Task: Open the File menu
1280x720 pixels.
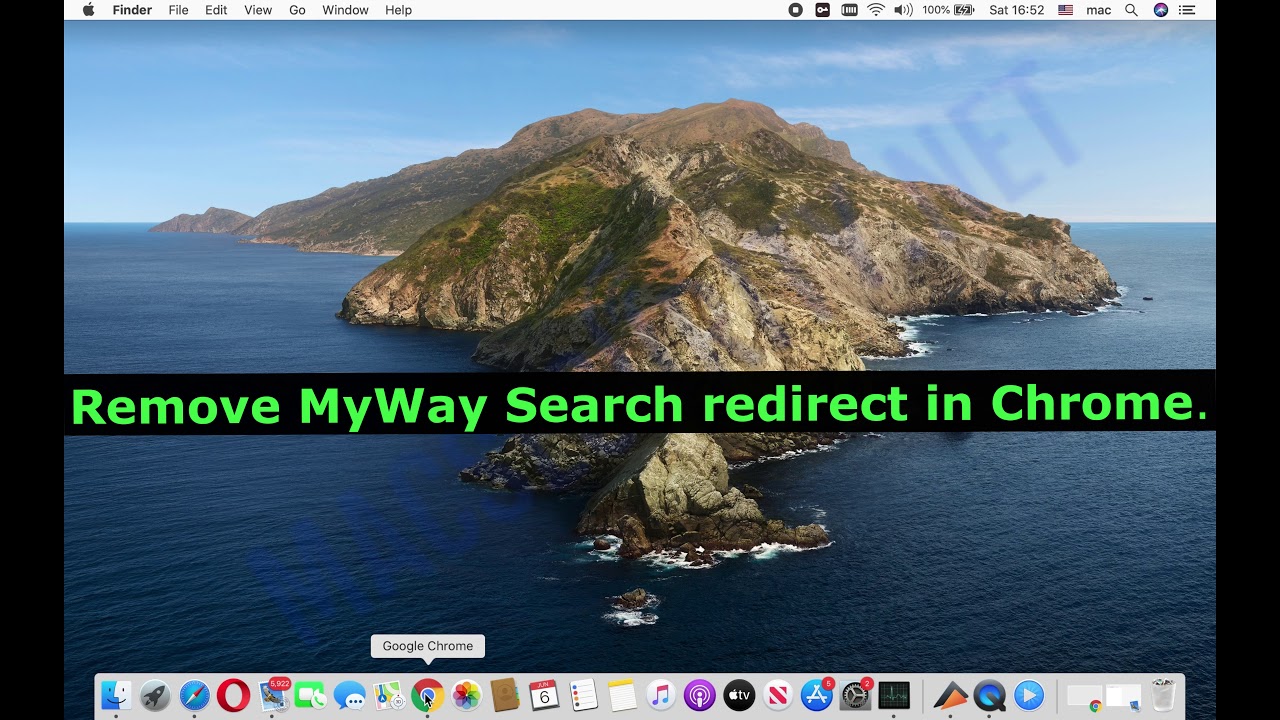Action: (x=178, y=10)
